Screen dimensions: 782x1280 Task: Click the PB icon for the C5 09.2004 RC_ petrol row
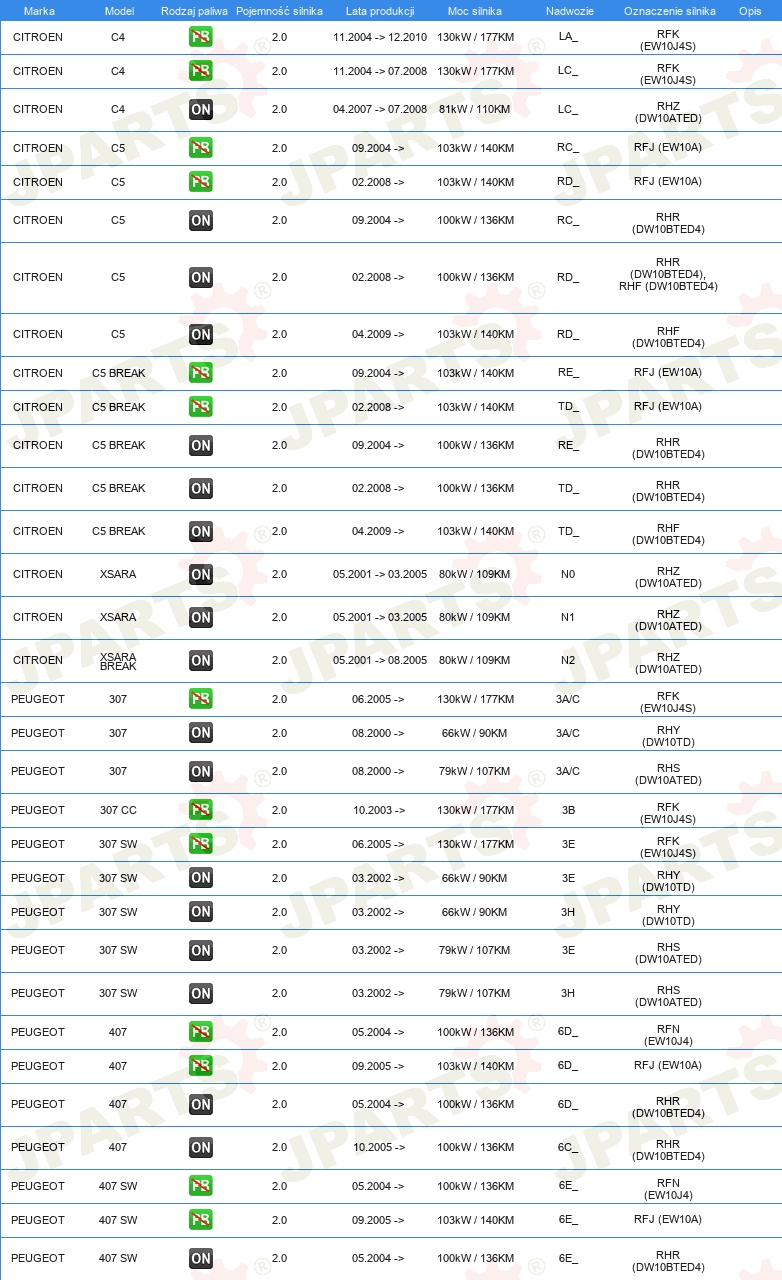(200, 148)
